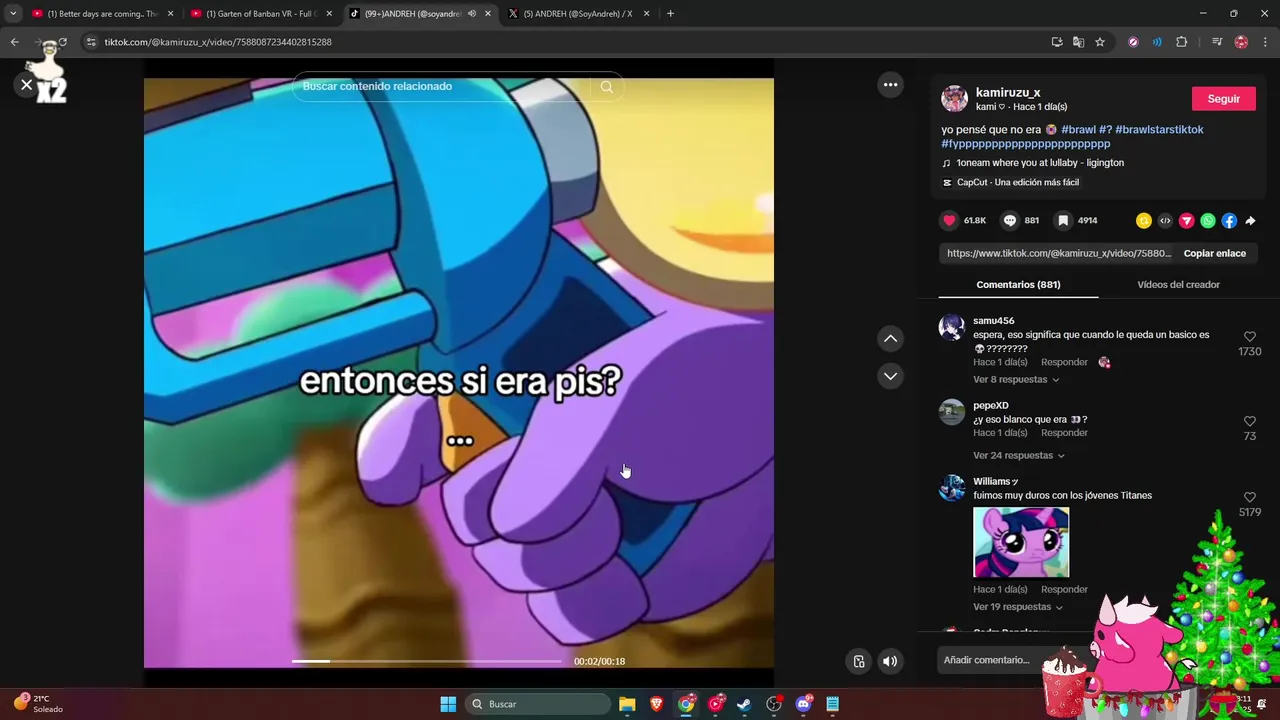Open the tab search dropdown arrow

pyautogui.click(x=12, y=14)
